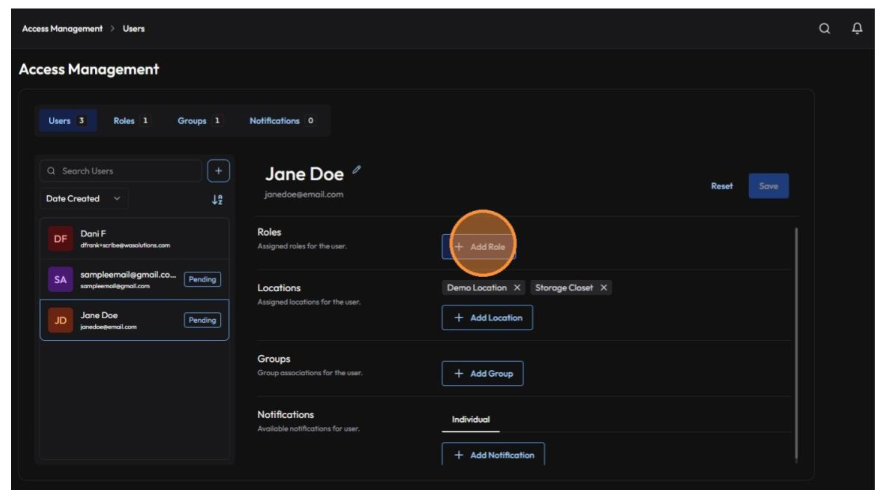Image resolution: width=886 pixels, height=503 pixels.
Task: Open the search icon in top bar
Action: click(824, 28)
